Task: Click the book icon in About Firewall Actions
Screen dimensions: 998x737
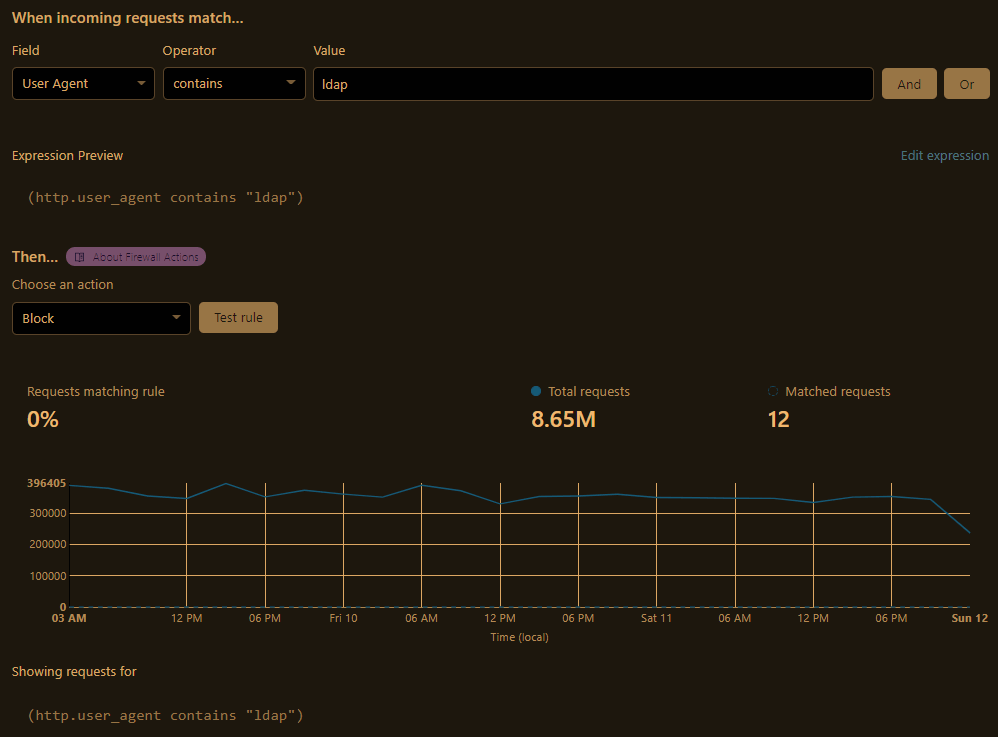Action: (x=80, y=257)
